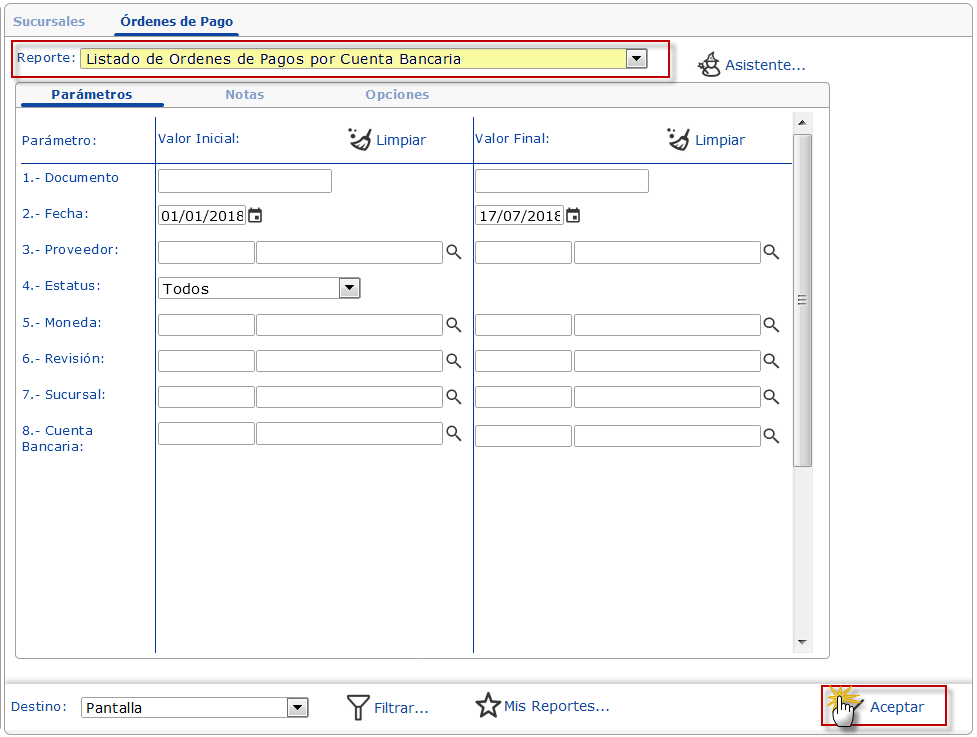Switch to the Opciones tab

pyautogui.click(x=397, y=95)
